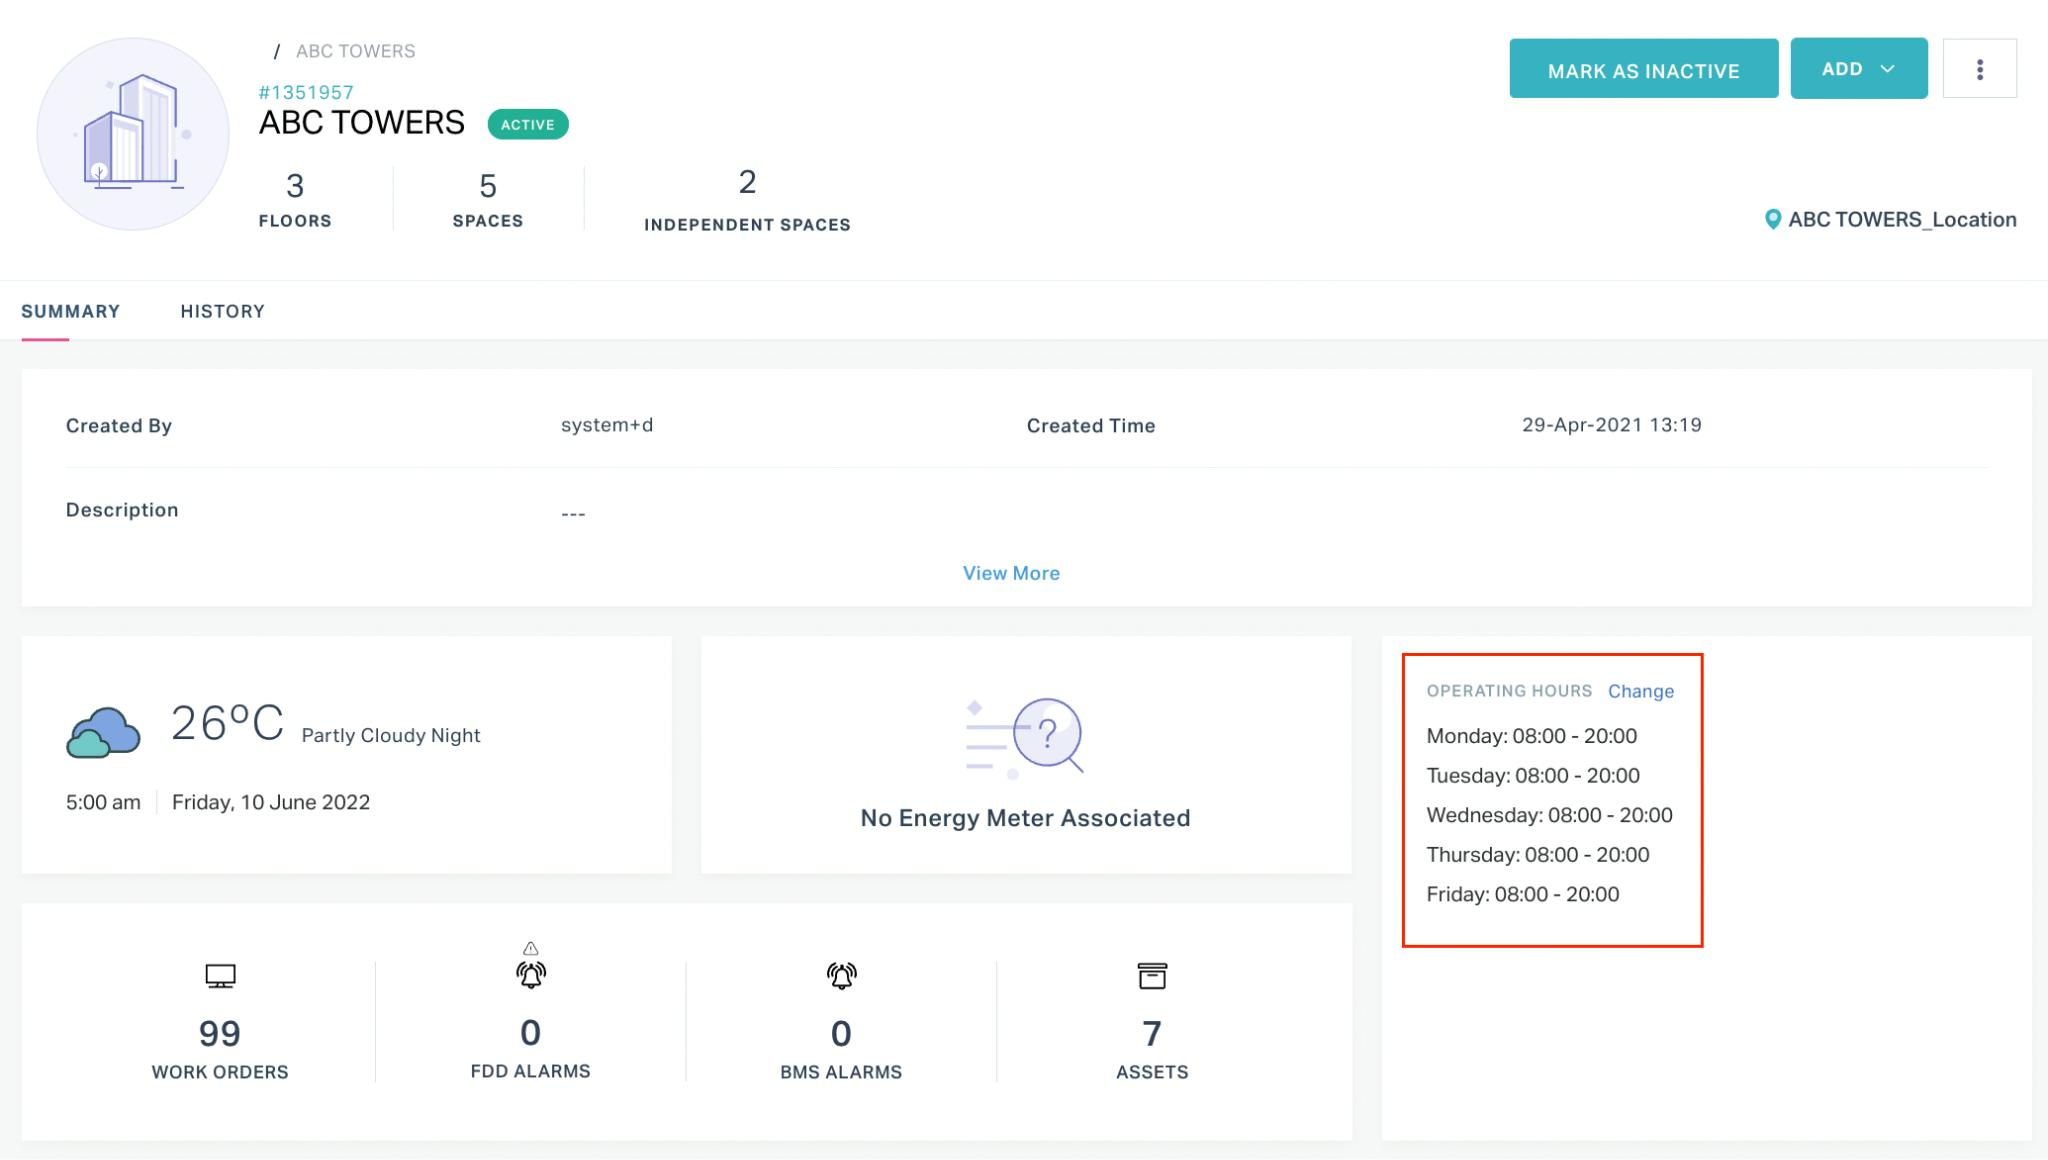Click the FDD alarms bell icon

530,973
